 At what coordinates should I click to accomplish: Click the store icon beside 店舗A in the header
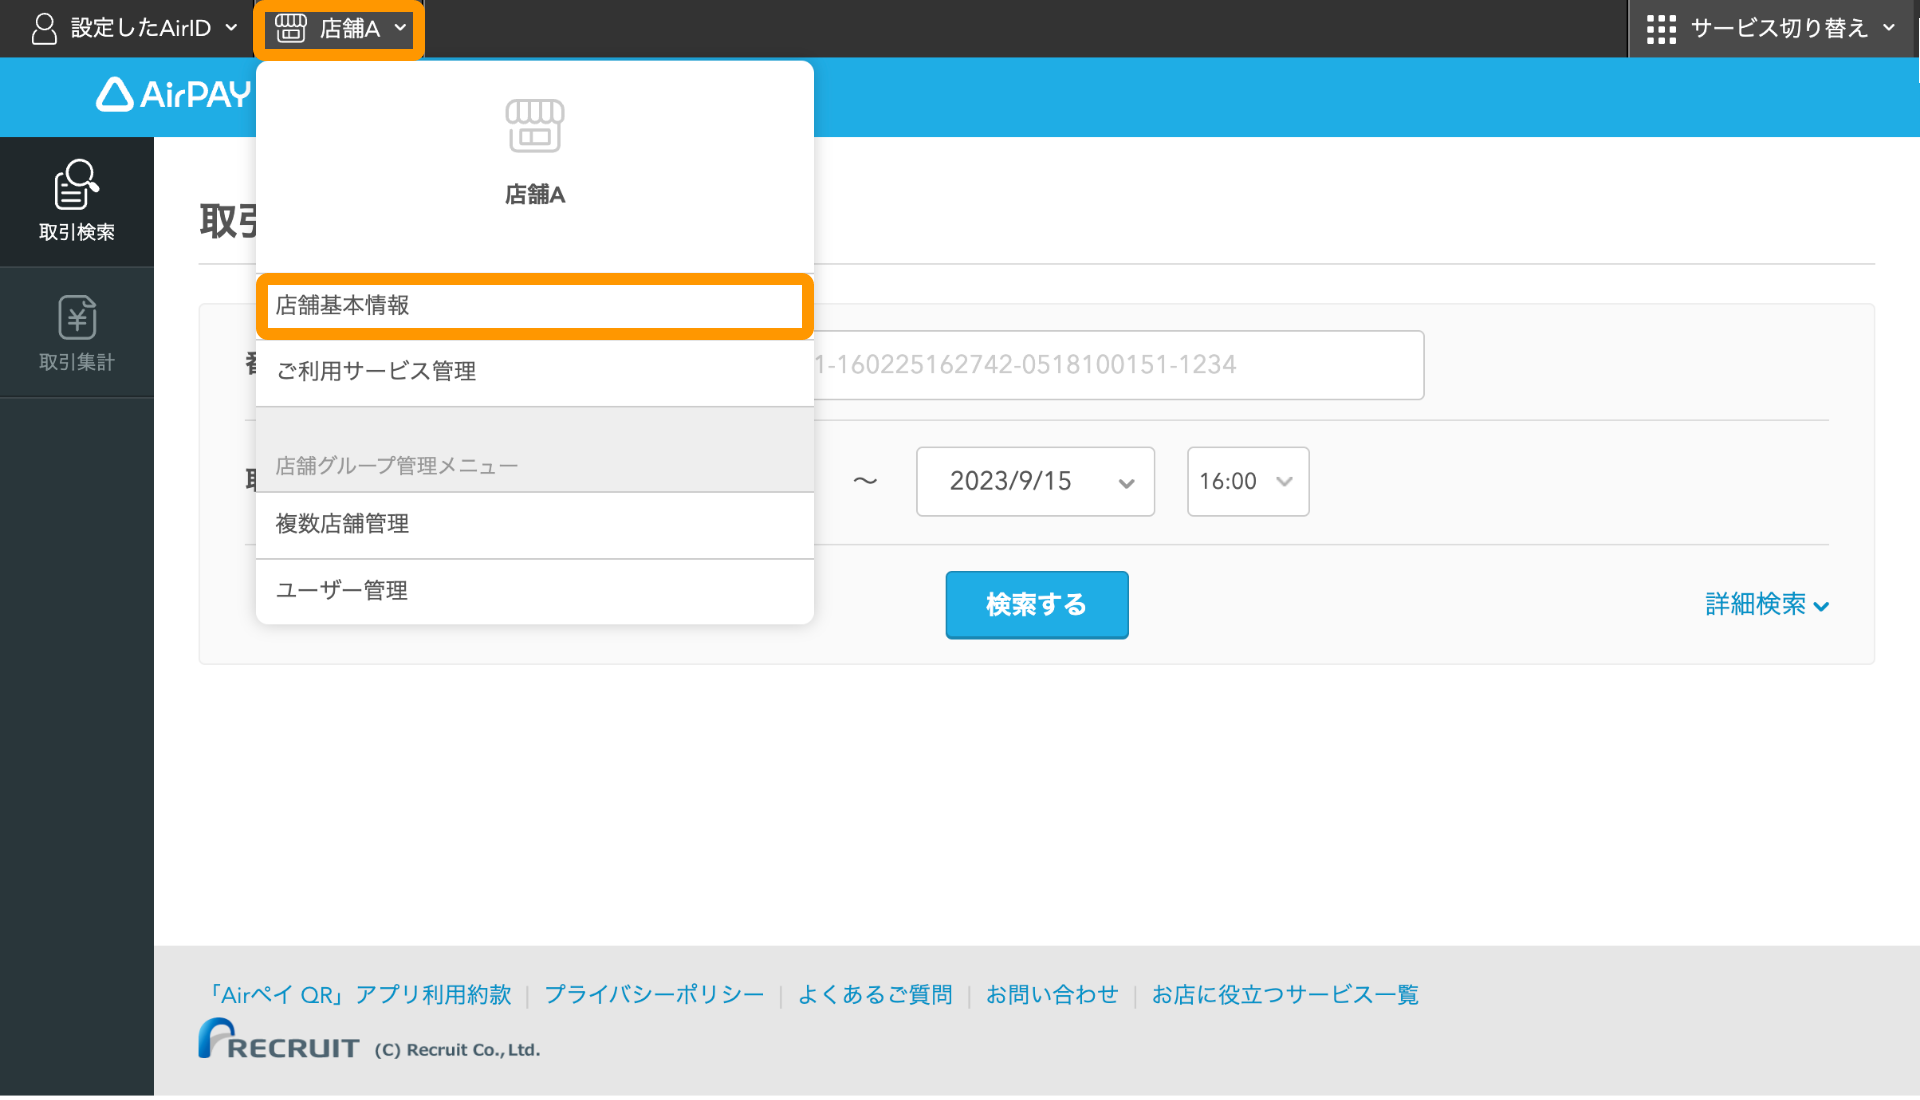click(291, 28)
